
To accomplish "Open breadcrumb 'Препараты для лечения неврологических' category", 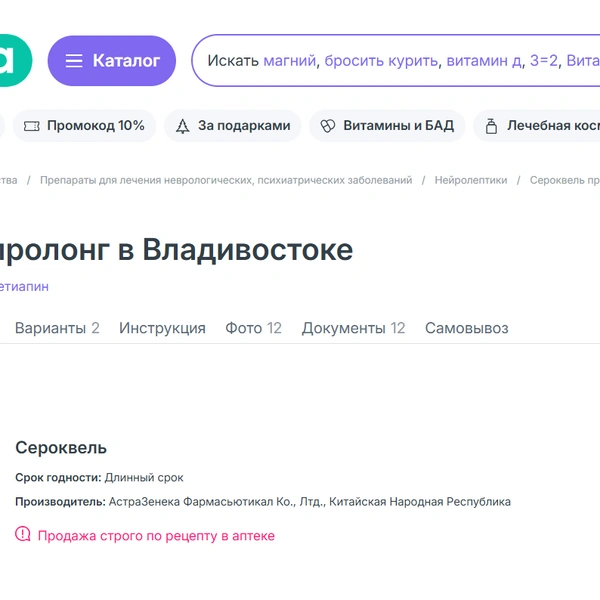I will [226, 180].
